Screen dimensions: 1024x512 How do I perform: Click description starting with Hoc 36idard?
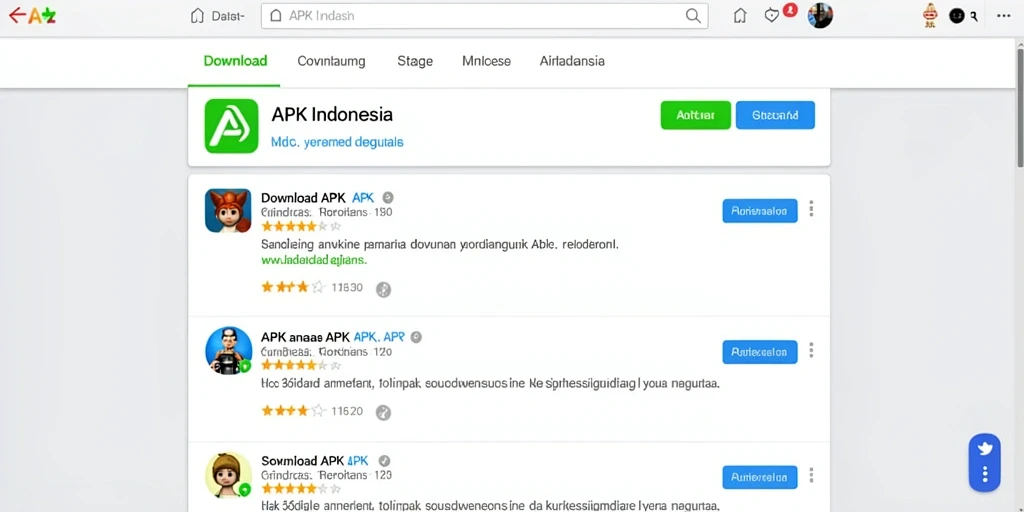click(x=490, y=384)
